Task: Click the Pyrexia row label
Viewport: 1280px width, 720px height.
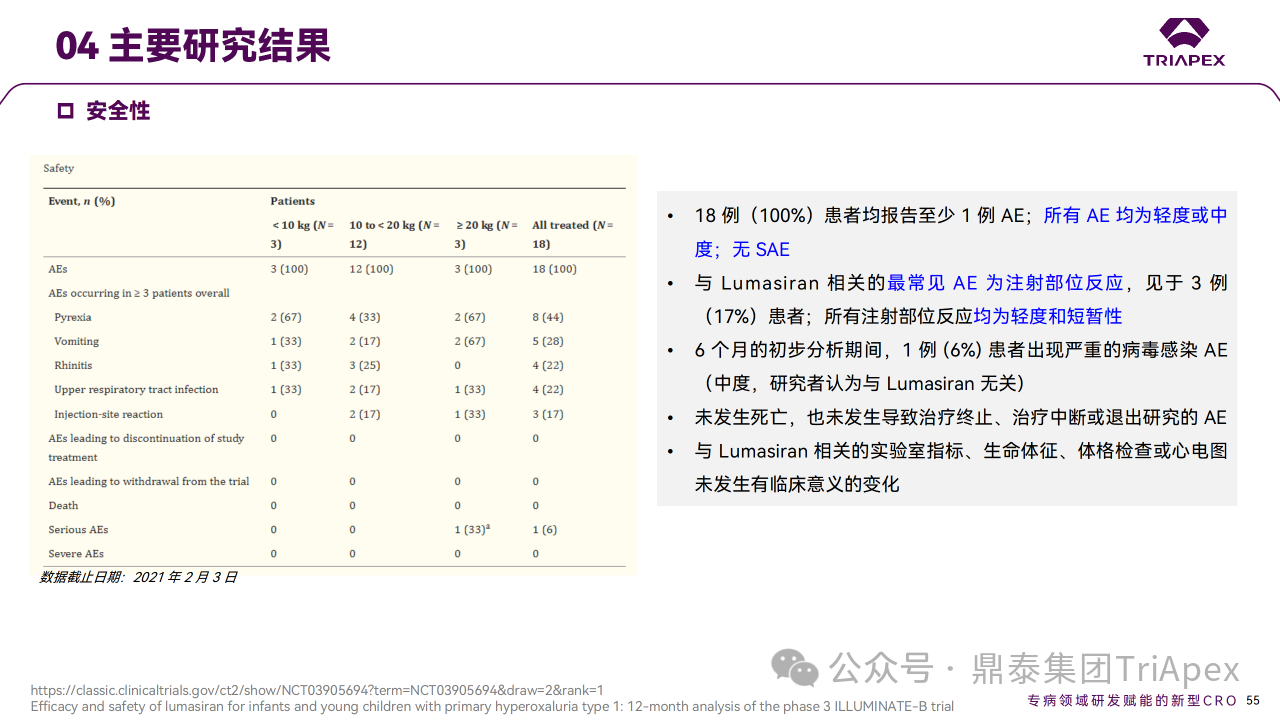Action: (x=73, y=317)
